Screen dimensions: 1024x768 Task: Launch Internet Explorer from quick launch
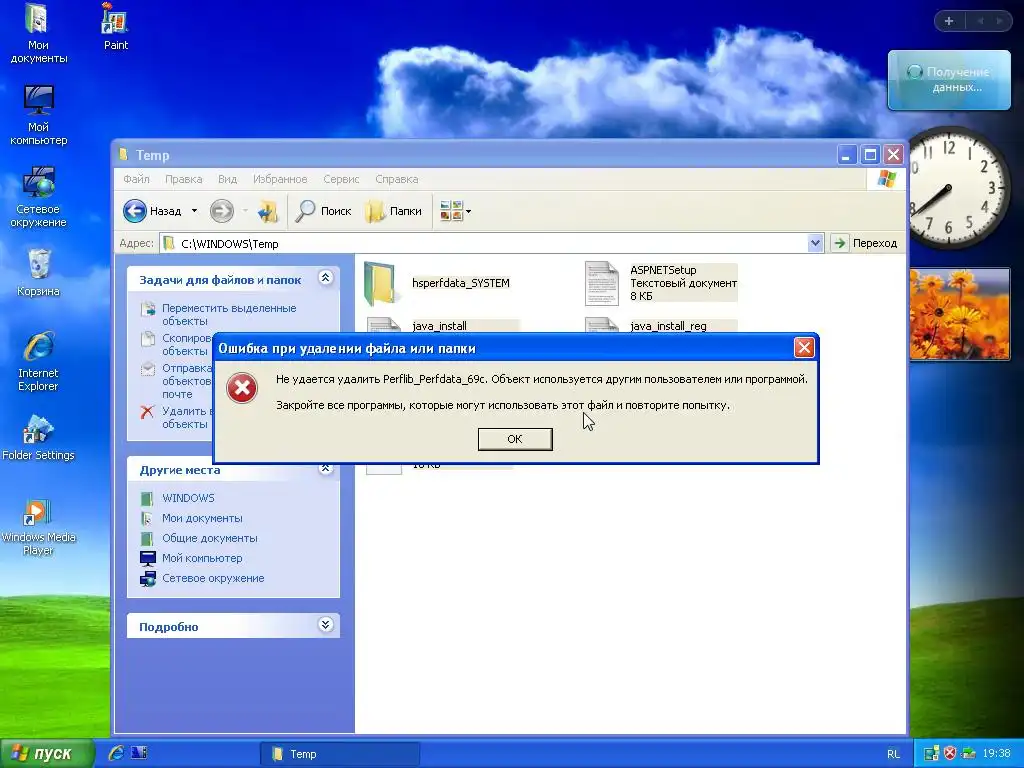pyautogui.click(x=116, y=753)
